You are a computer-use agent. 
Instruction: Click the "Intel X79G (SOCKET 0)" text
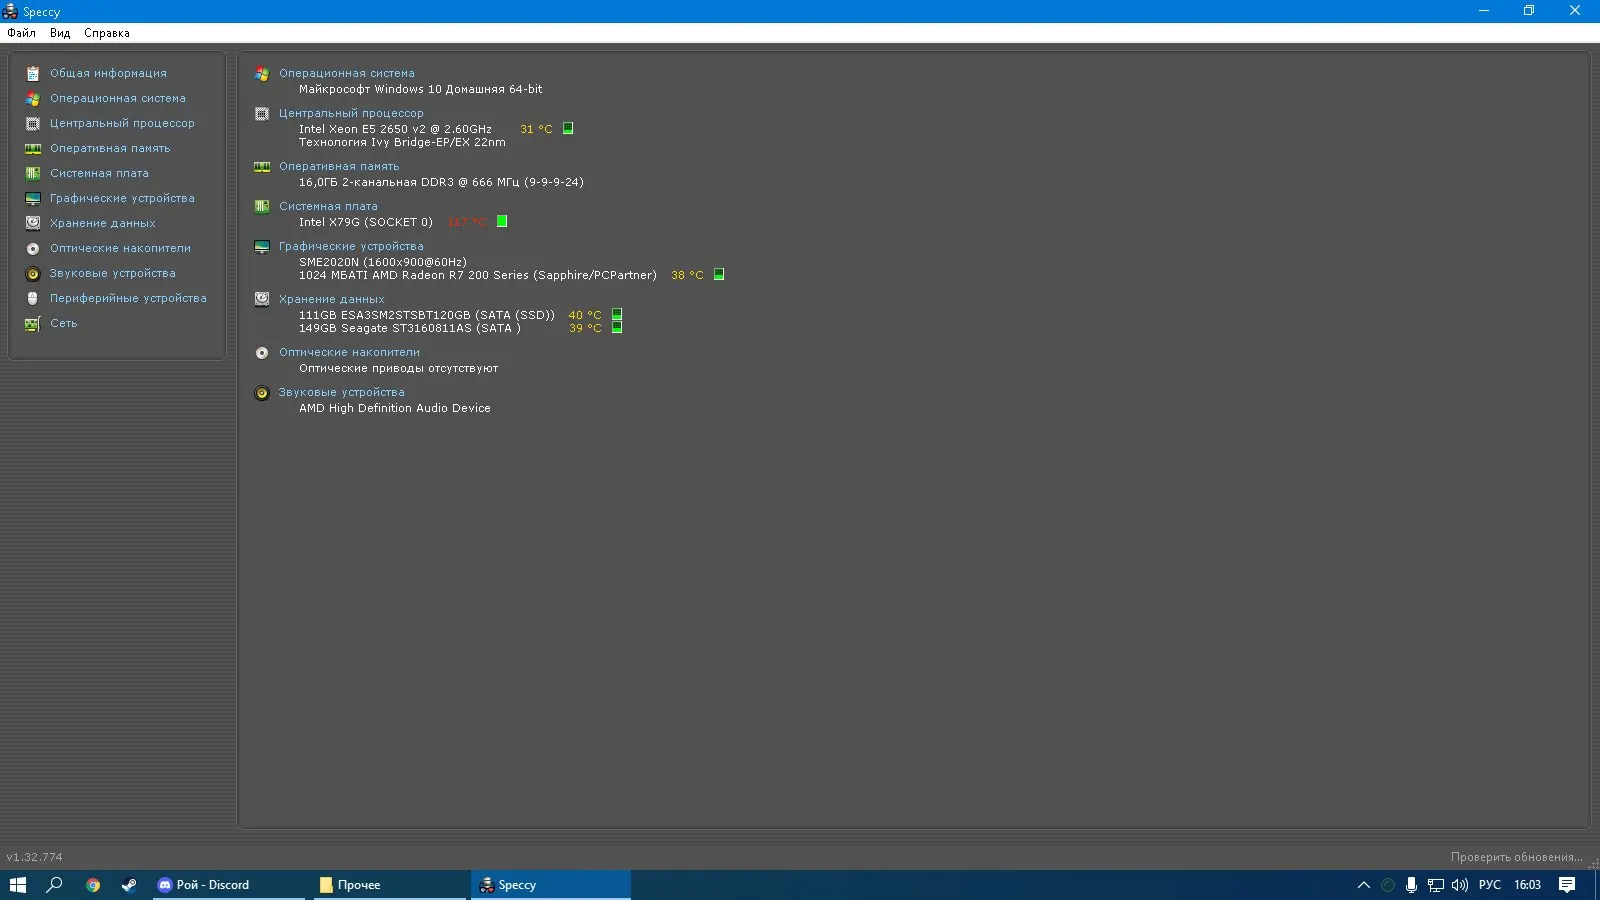[x=366, y=222]
